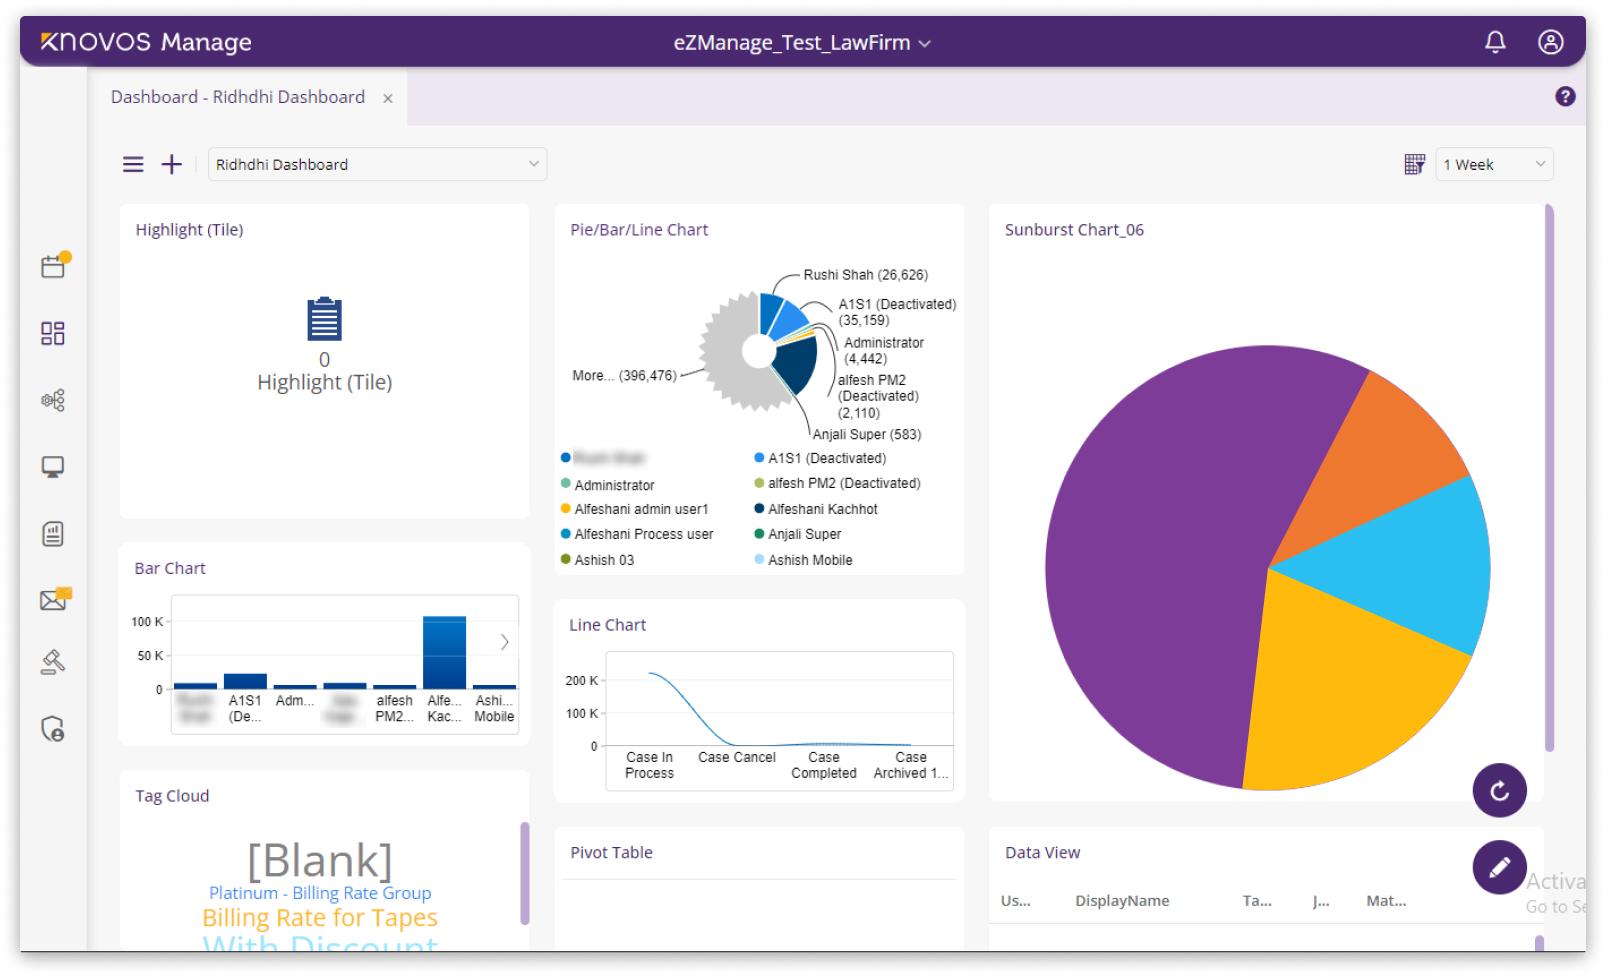Open the dashboards grid icon in the sidebar
Screen dimensions: 1606x978
[x=53, y=333]
